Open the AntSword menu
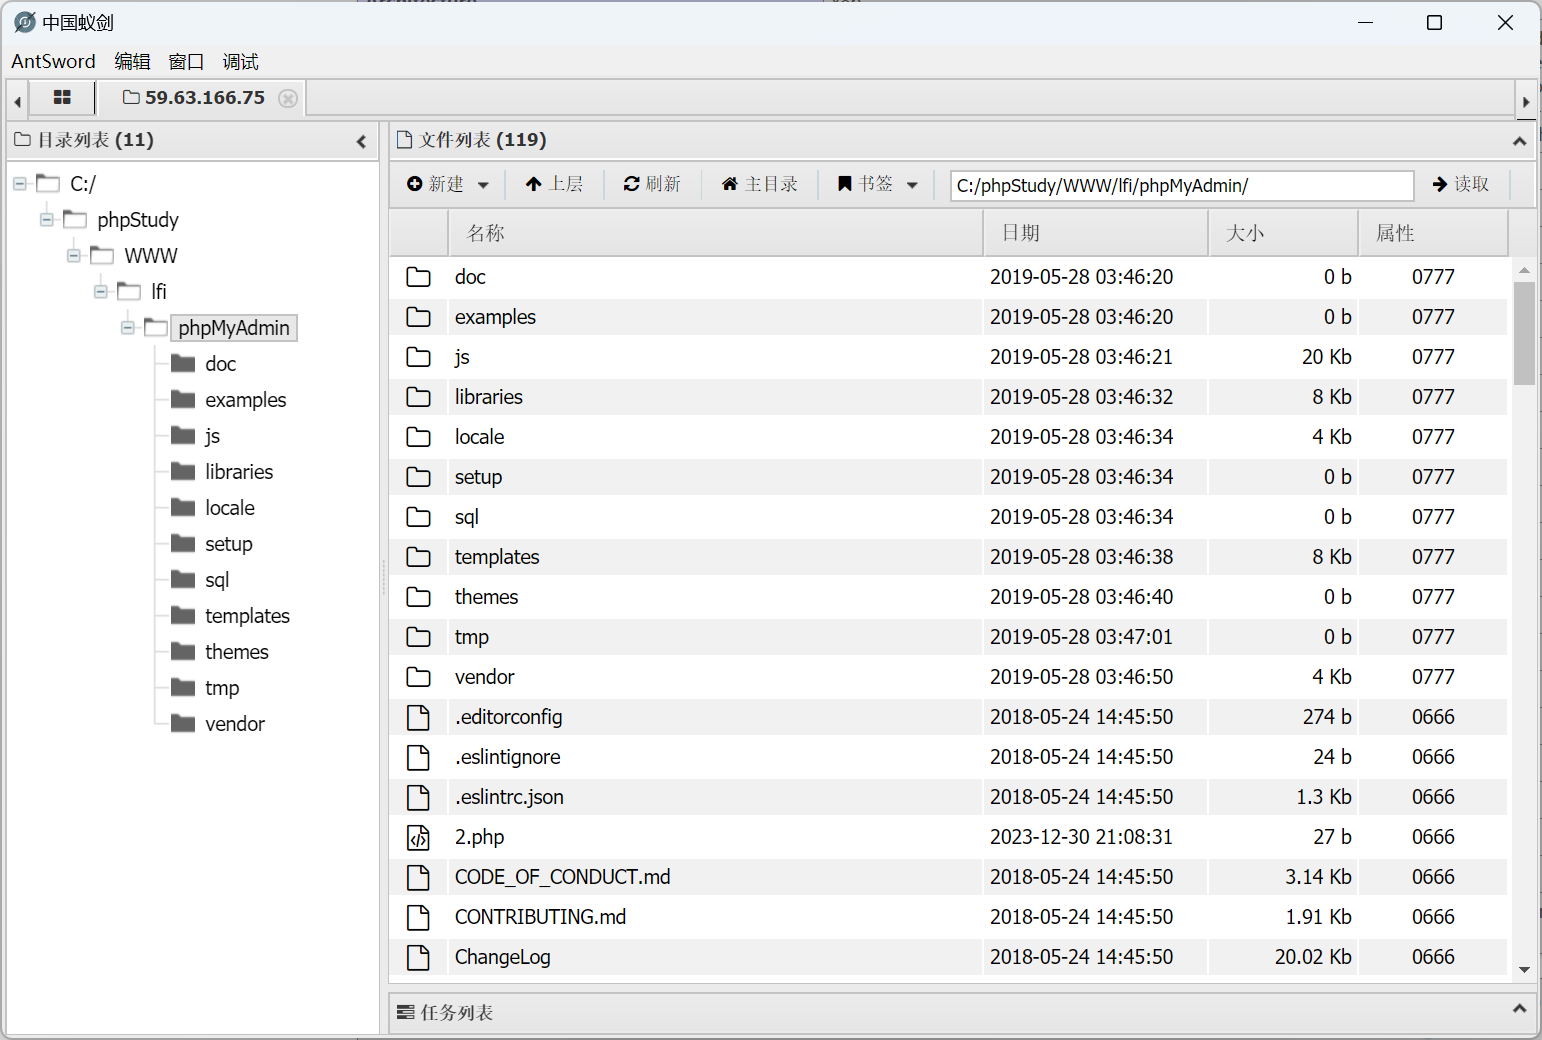 tap(53, 61)
